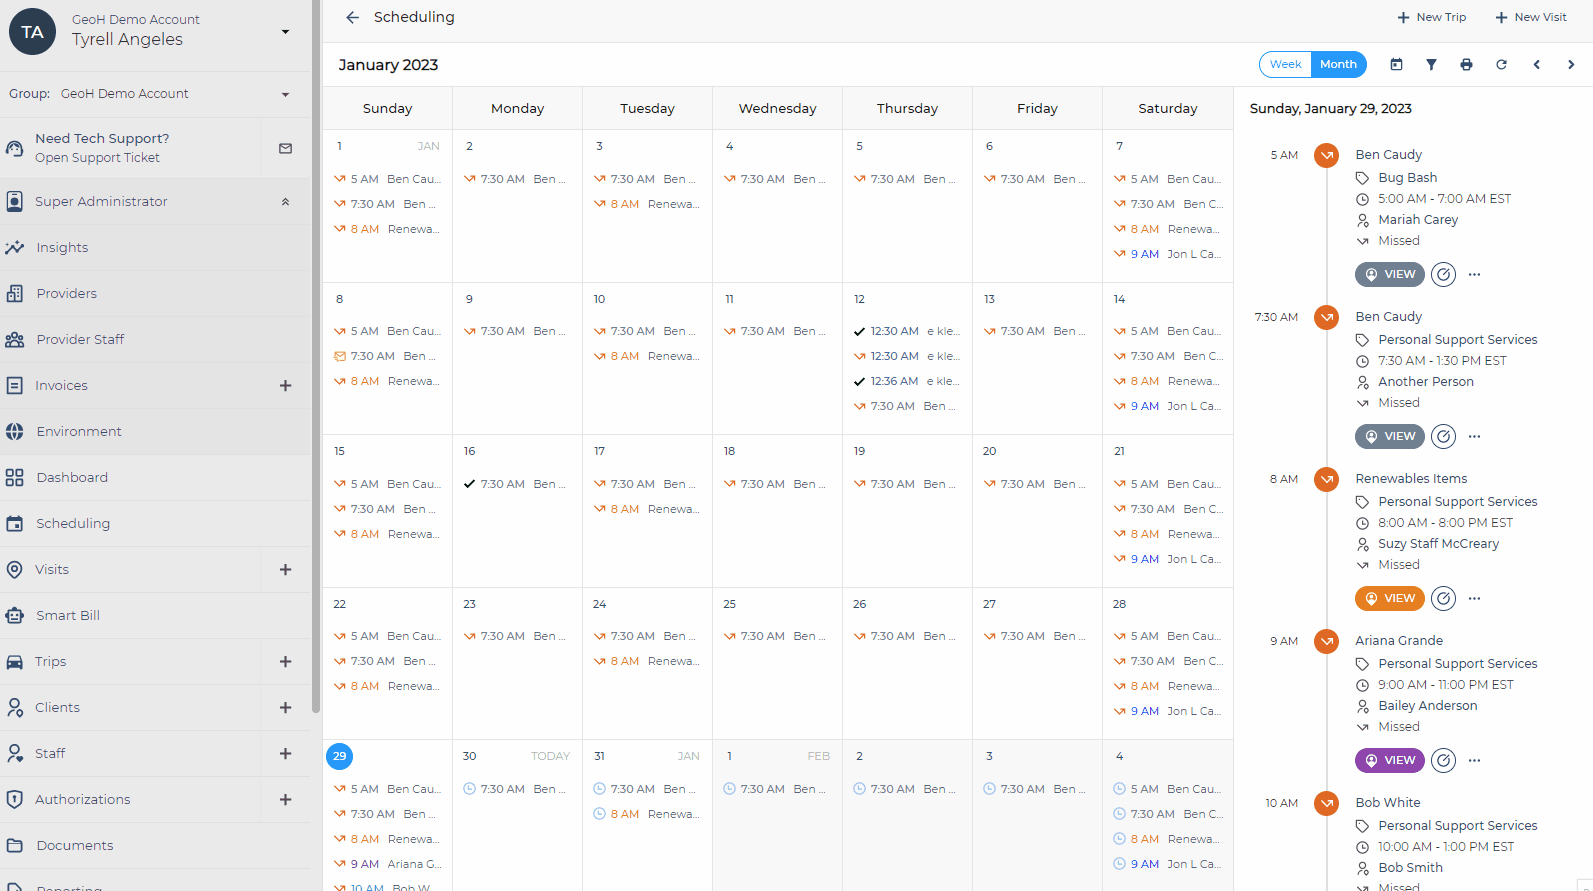The image size is (1593, 891).
Task: Open Insights in the sidebar
Action: (x=62, y=248)
